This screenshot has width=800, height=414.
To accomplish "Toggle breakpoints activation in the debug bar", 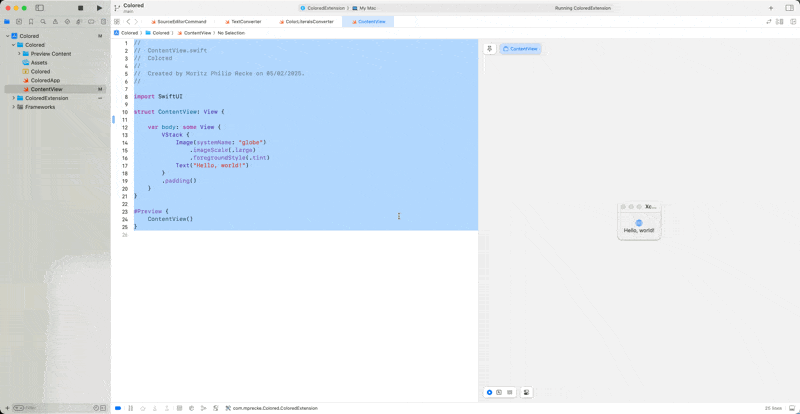I will 118,408.
